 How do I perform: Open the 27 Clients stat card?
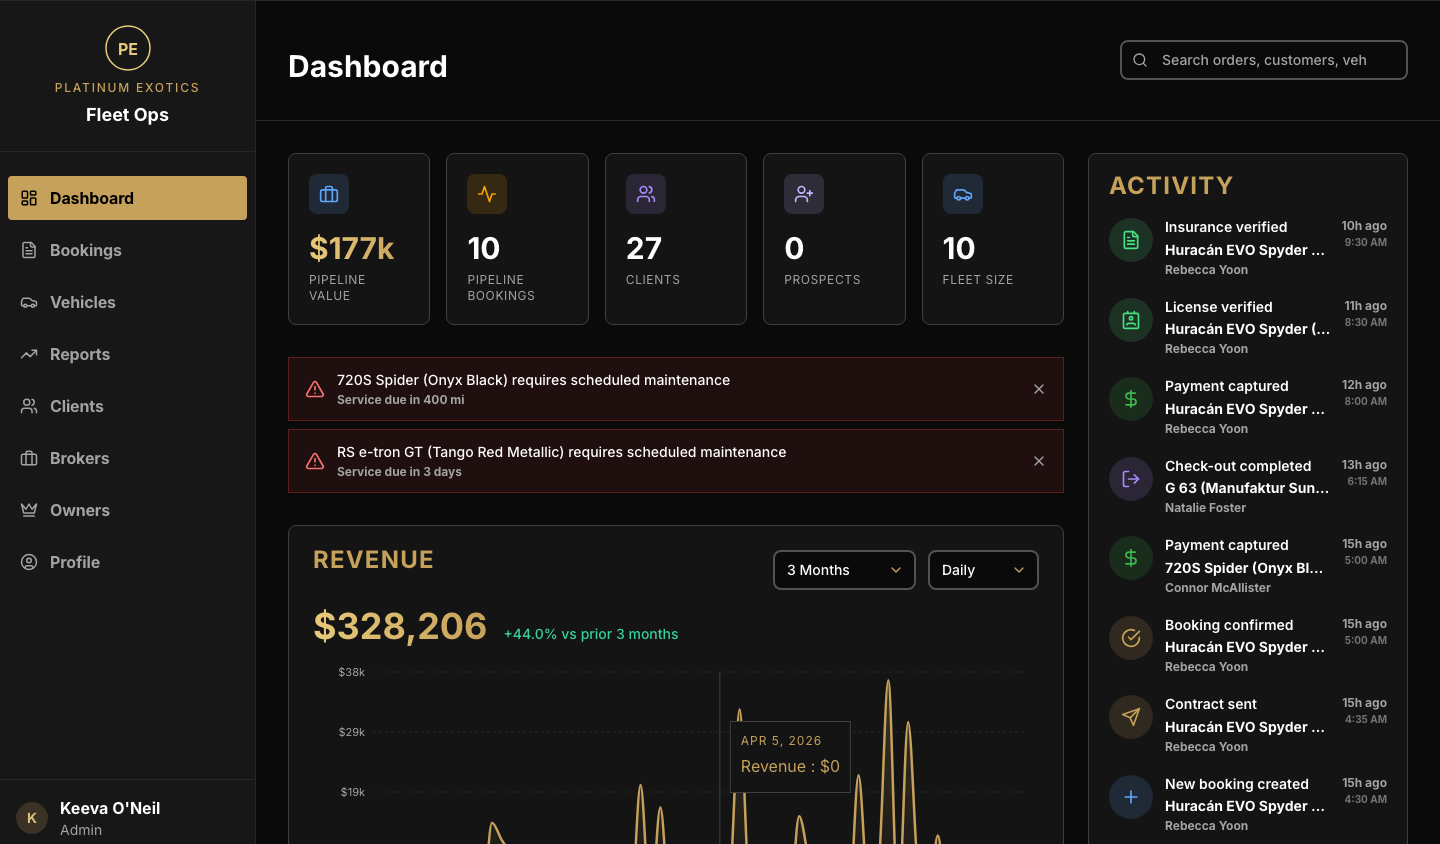[x=676, y=239]
